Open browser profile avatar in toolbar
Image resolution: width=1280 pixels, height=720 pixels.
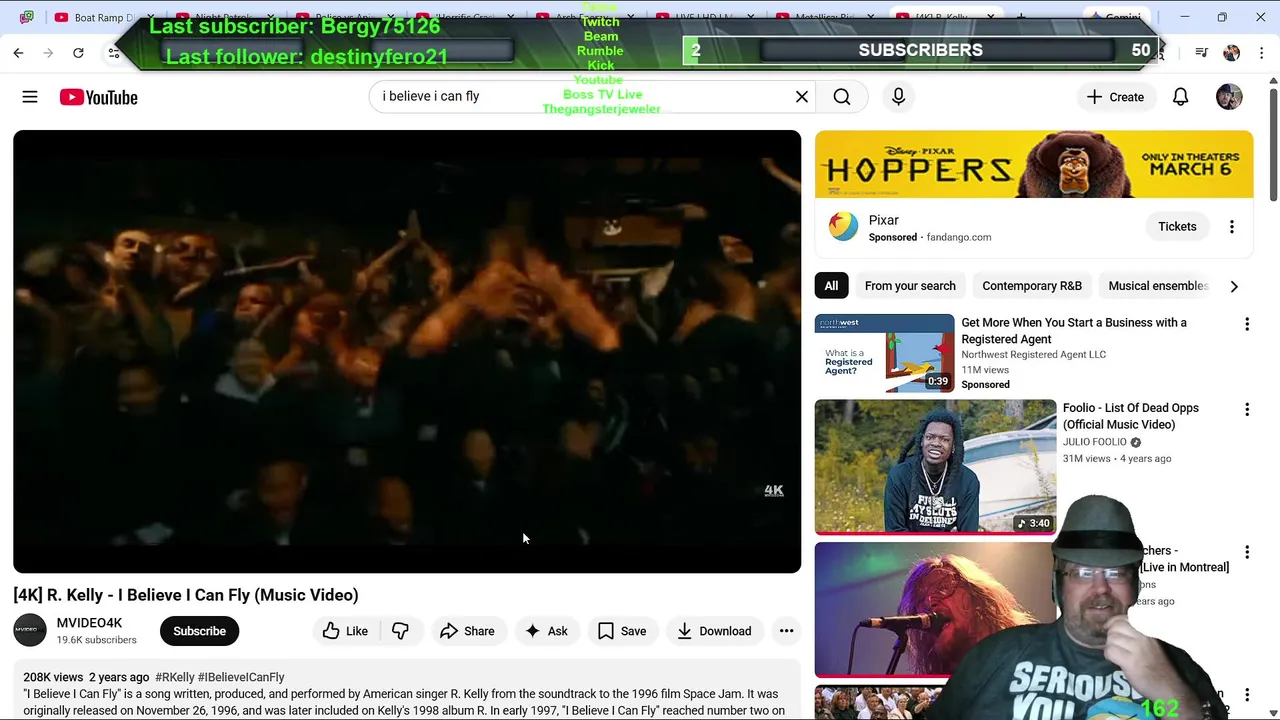(x=1231, y=53)
